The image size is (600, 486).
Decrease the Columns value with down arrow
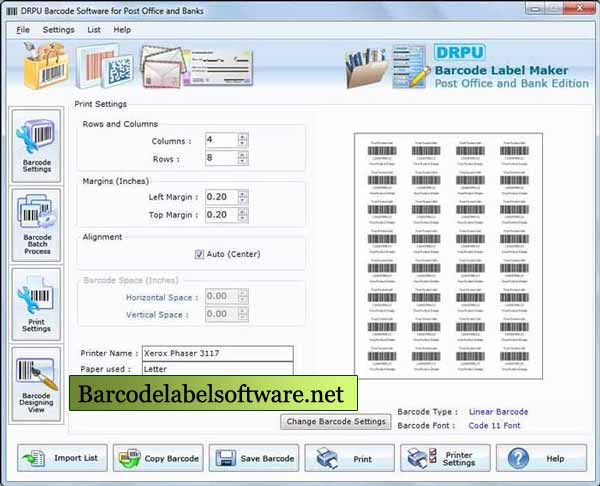click(x=242, y=143)
